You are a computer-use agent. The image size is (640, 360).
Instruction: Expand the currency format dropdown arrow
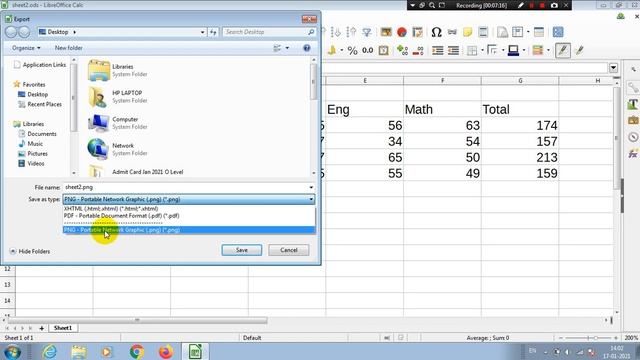click(x=342, y=50)
